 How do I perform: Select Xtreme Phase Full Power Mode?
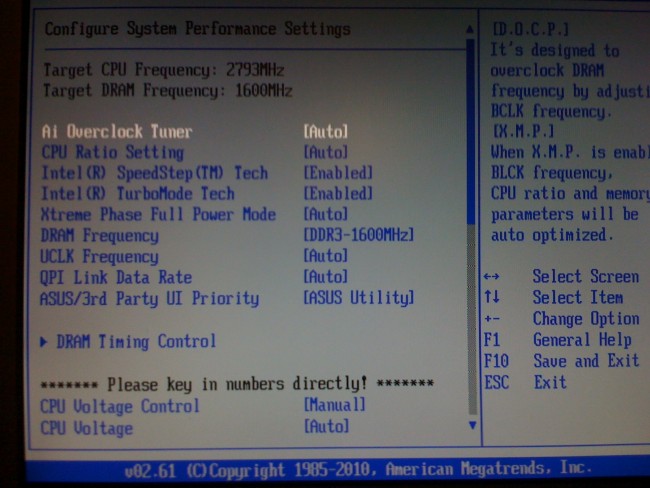pyautogui.click(x=158, y=215)
